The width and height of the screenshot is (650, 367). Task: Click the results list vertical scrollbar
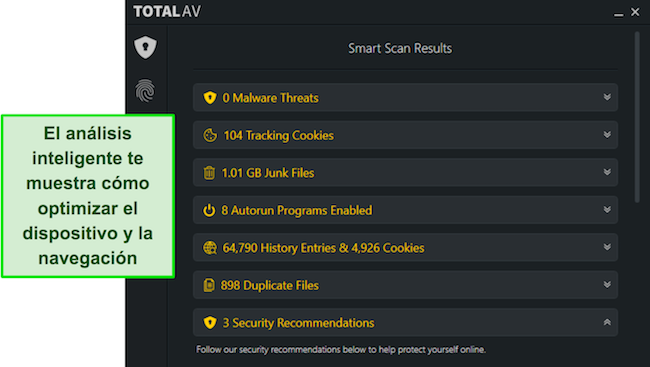(637, 118)
